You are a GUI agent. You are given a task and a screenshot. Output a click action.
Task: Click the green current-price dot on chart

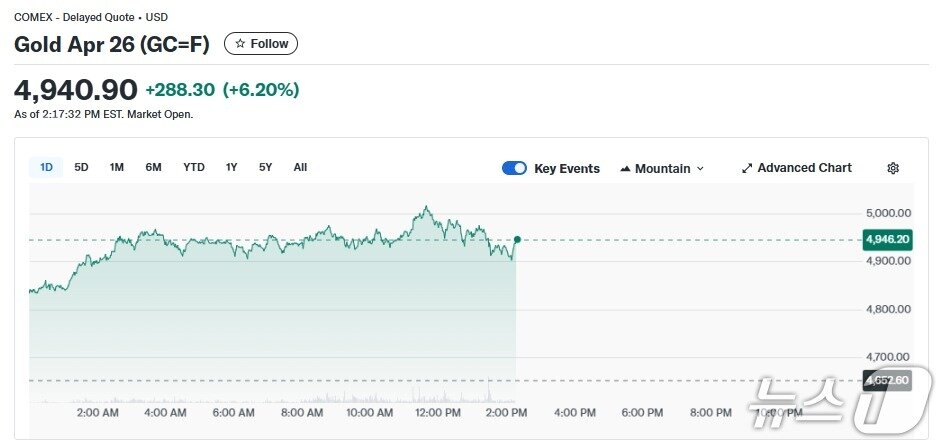(x=517, y=239)
